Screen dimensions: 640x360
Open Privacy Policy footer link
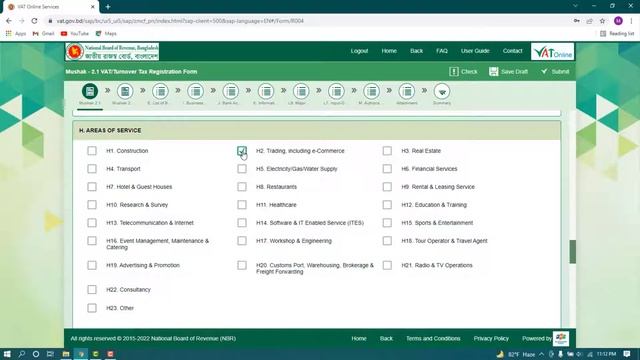(x=491, y=338)
